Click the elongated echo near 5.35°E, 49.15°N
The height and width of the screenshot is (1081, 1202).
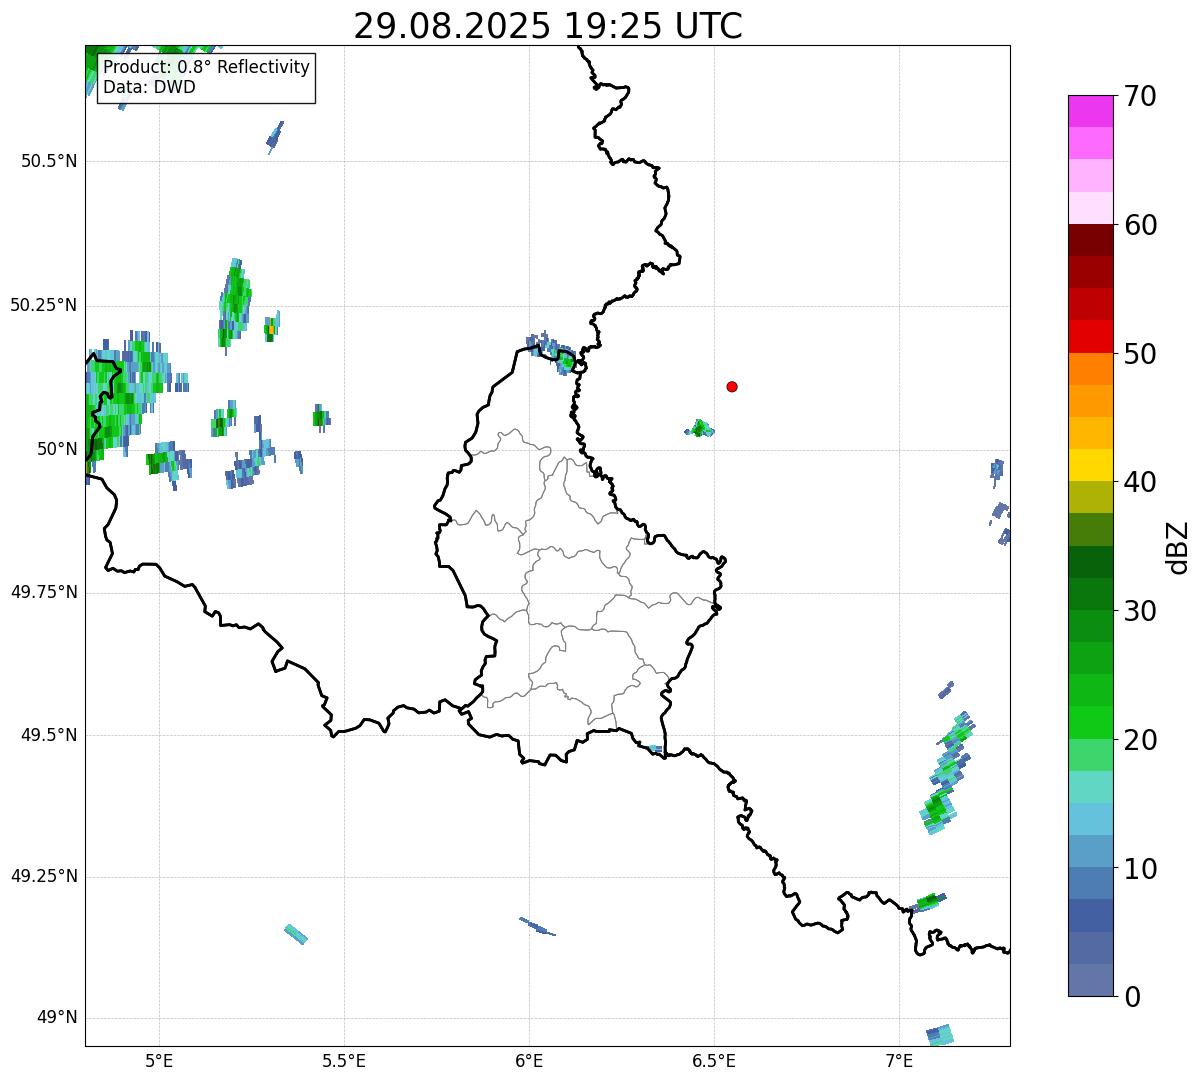[x=296, y=934]
